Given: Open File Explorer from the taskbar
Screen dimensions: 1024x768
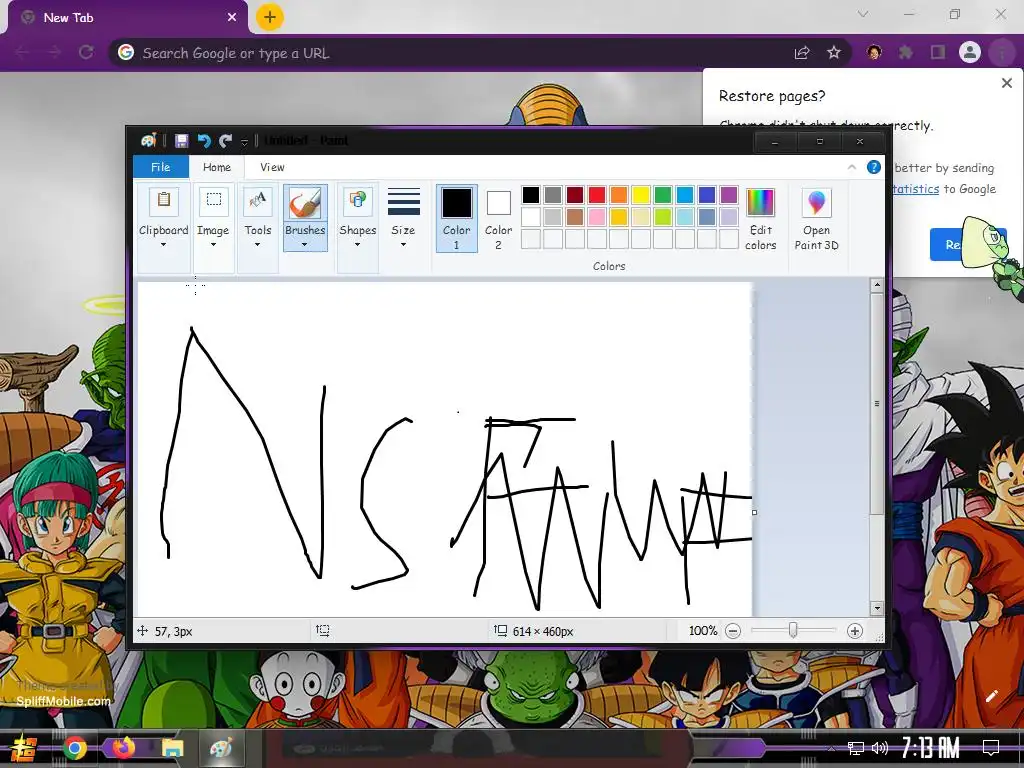Looking at the screenshot, I should [172, 748].
